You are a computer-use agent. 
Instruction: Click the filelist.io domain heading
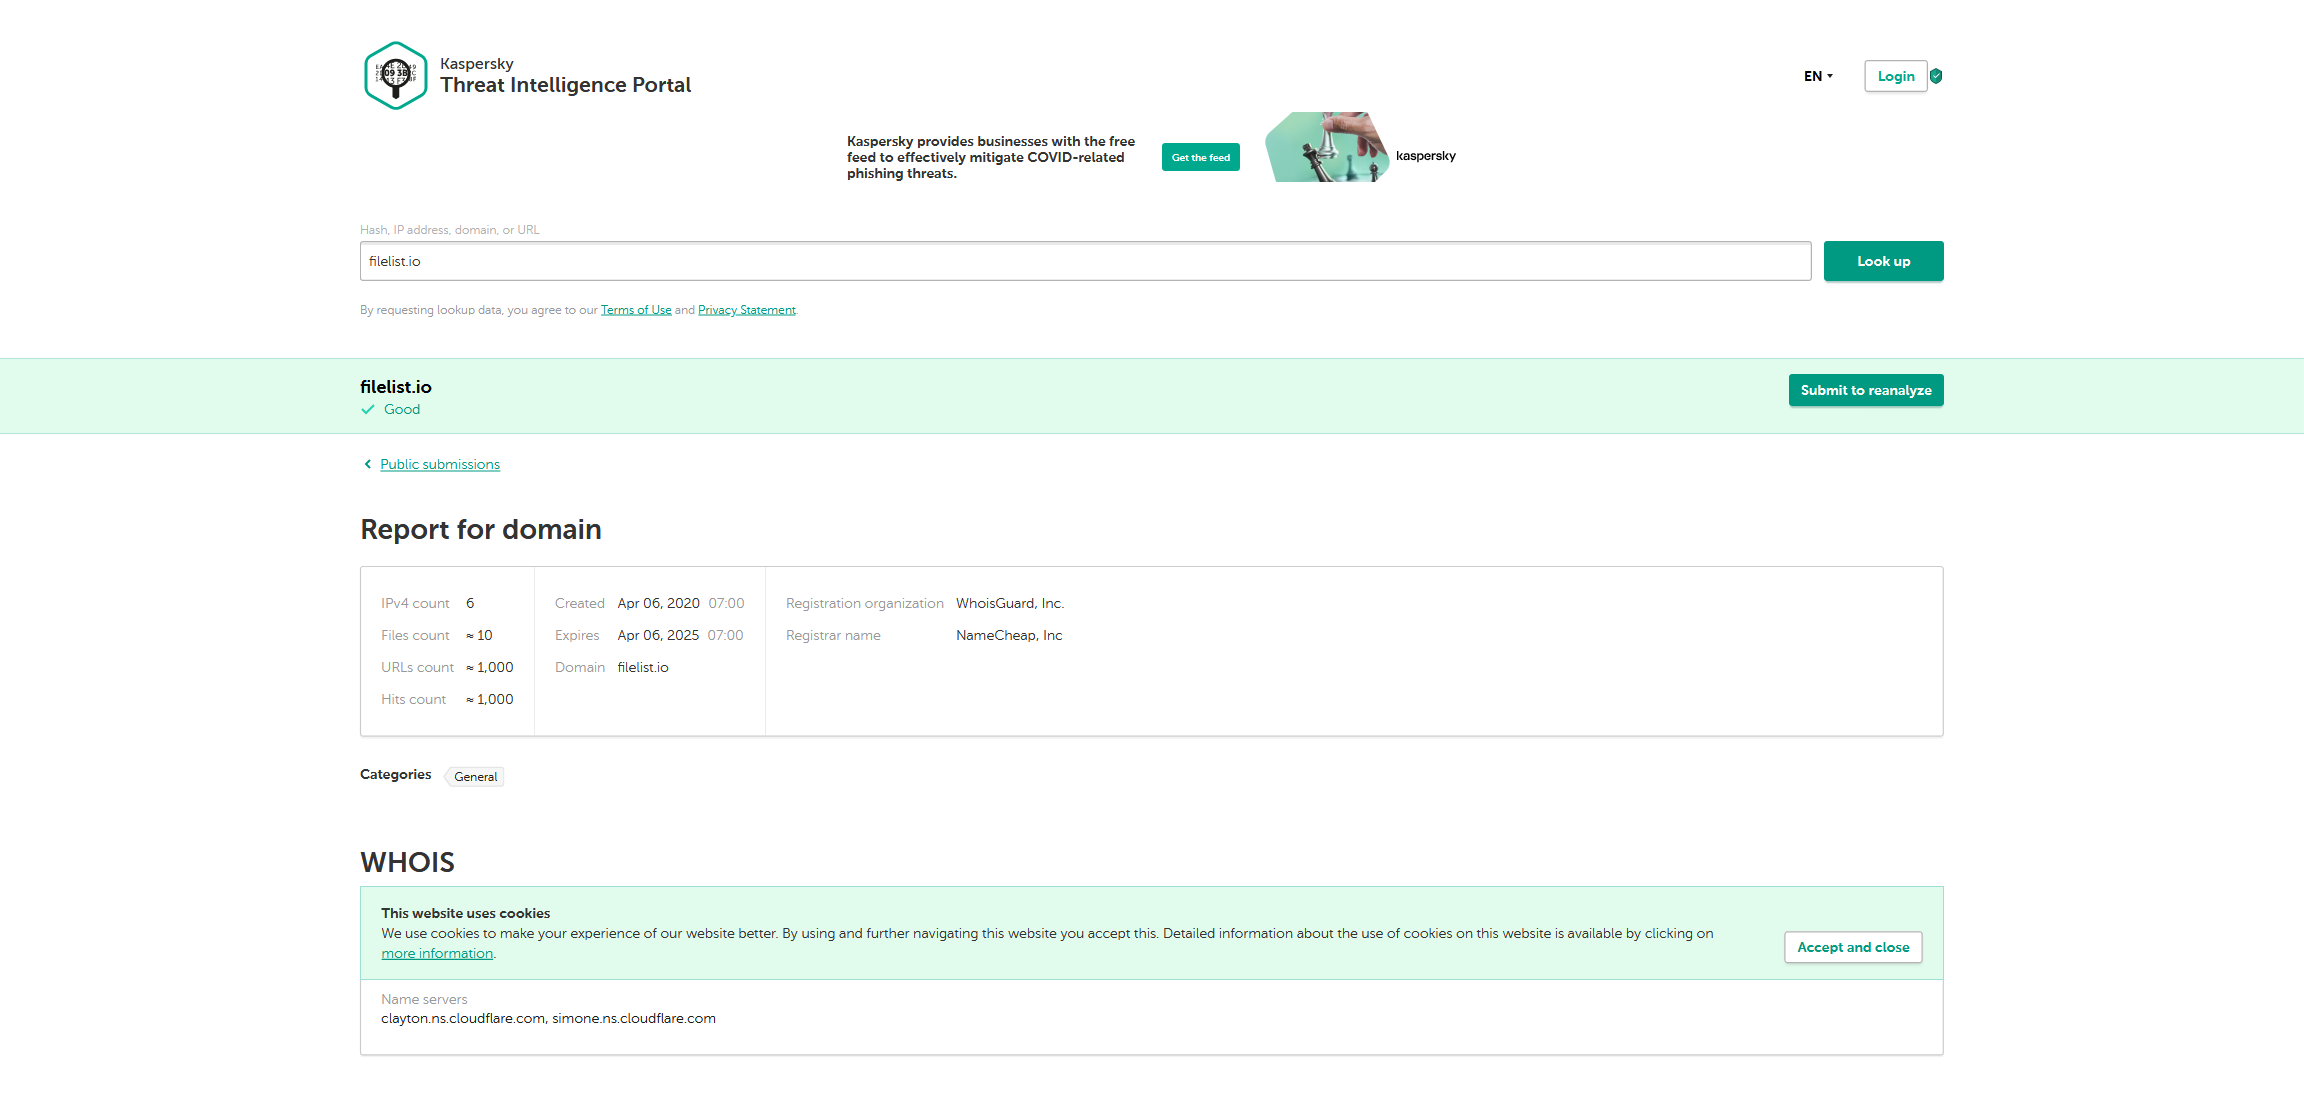click(396, 387)
